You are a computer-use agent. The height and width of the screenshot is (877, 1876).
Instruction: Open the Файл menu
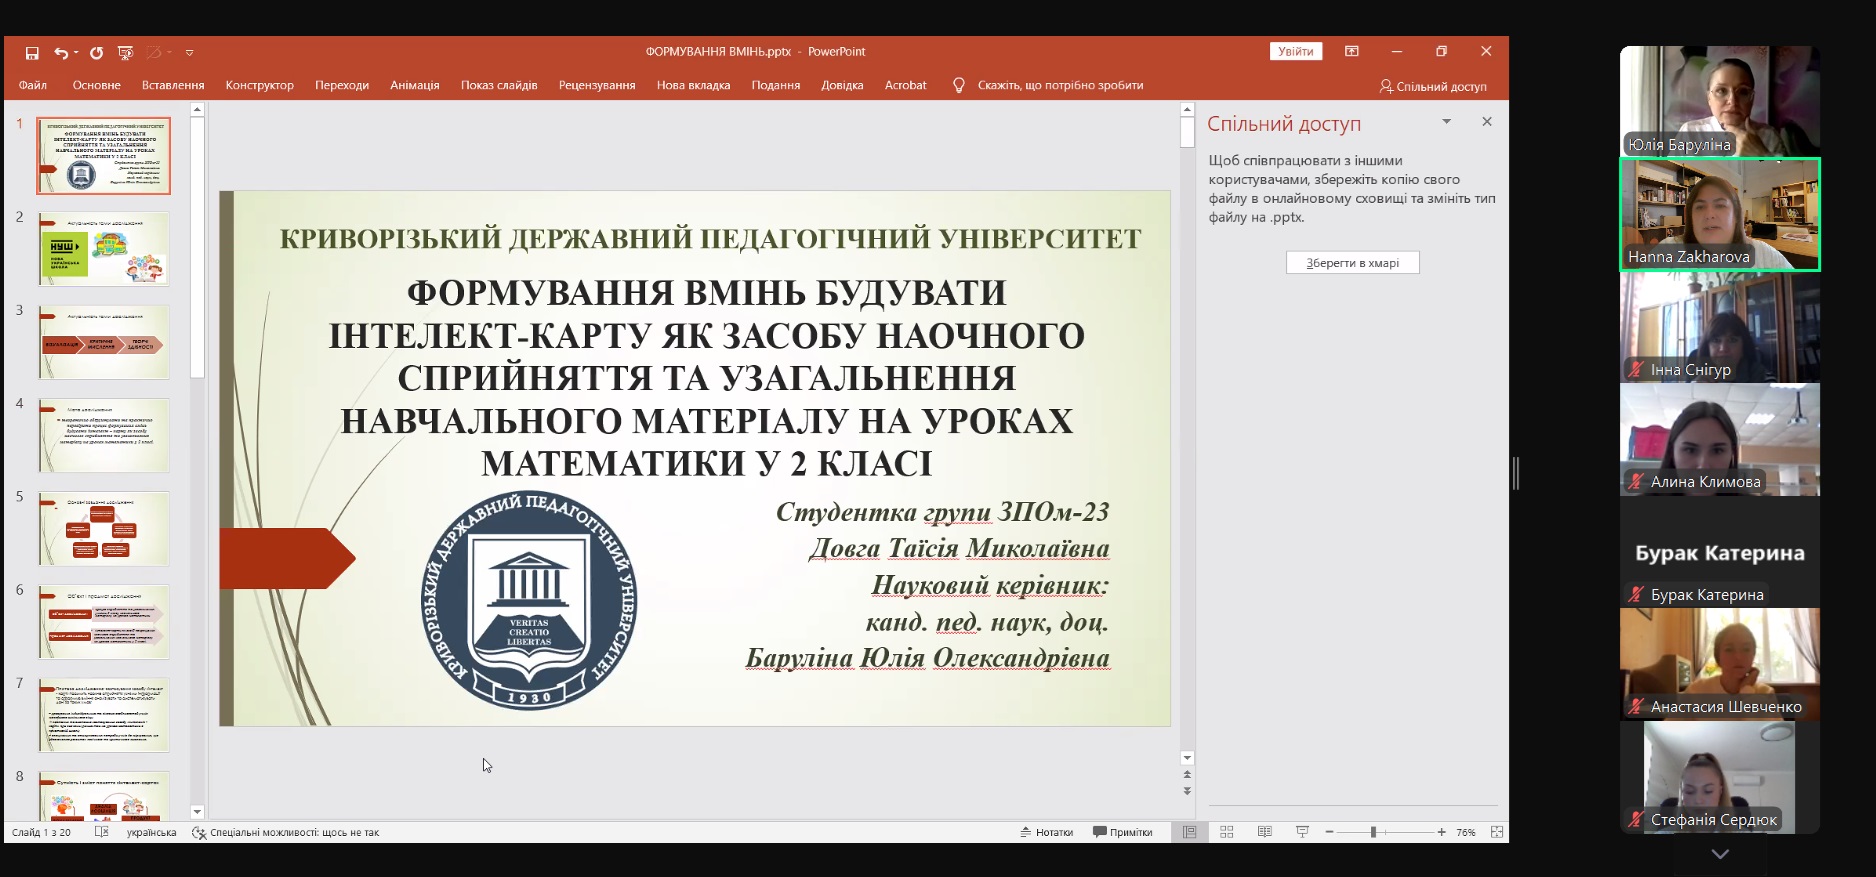tap(33, 85)
